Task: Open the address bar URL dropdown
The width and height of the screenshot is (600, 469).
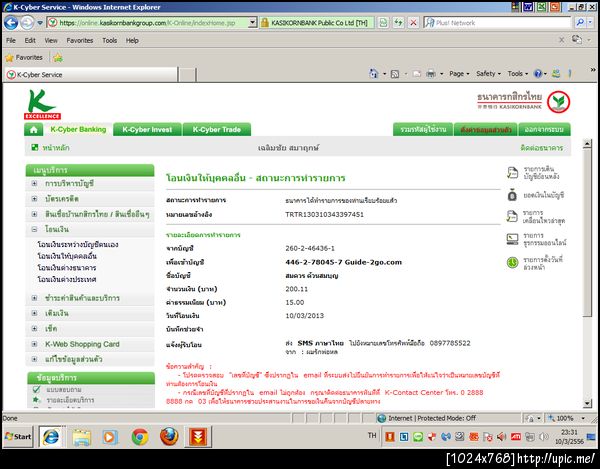Action: tap(252, 23)
